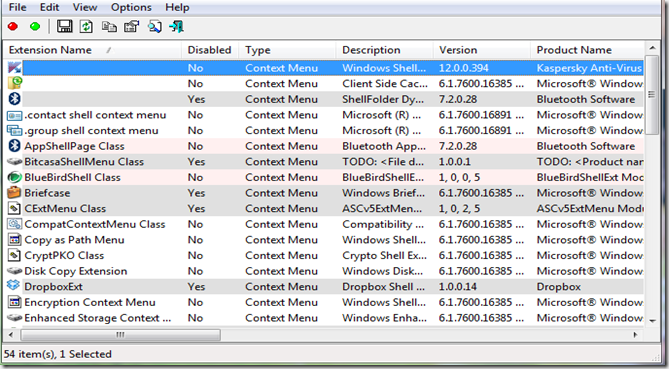
Task: Click the Refresh toolbar icon
Action: [87, 27]
